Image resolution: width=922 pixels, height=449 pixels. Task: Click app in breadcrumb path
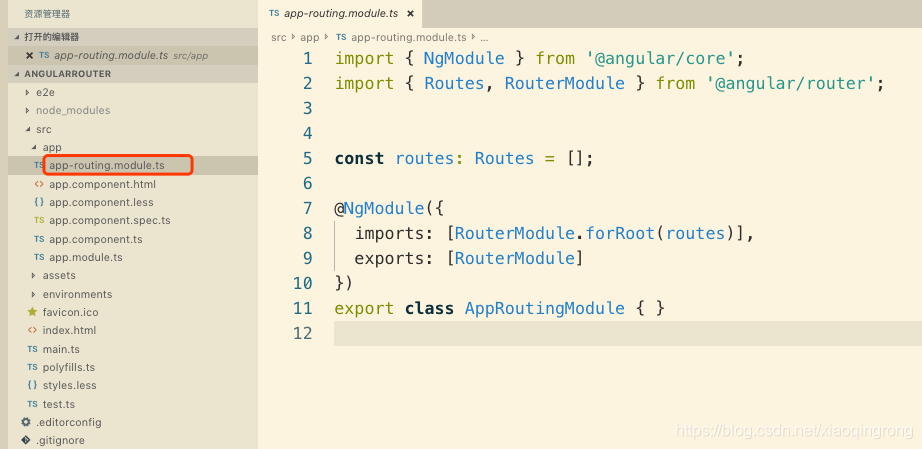coord(310,37)
